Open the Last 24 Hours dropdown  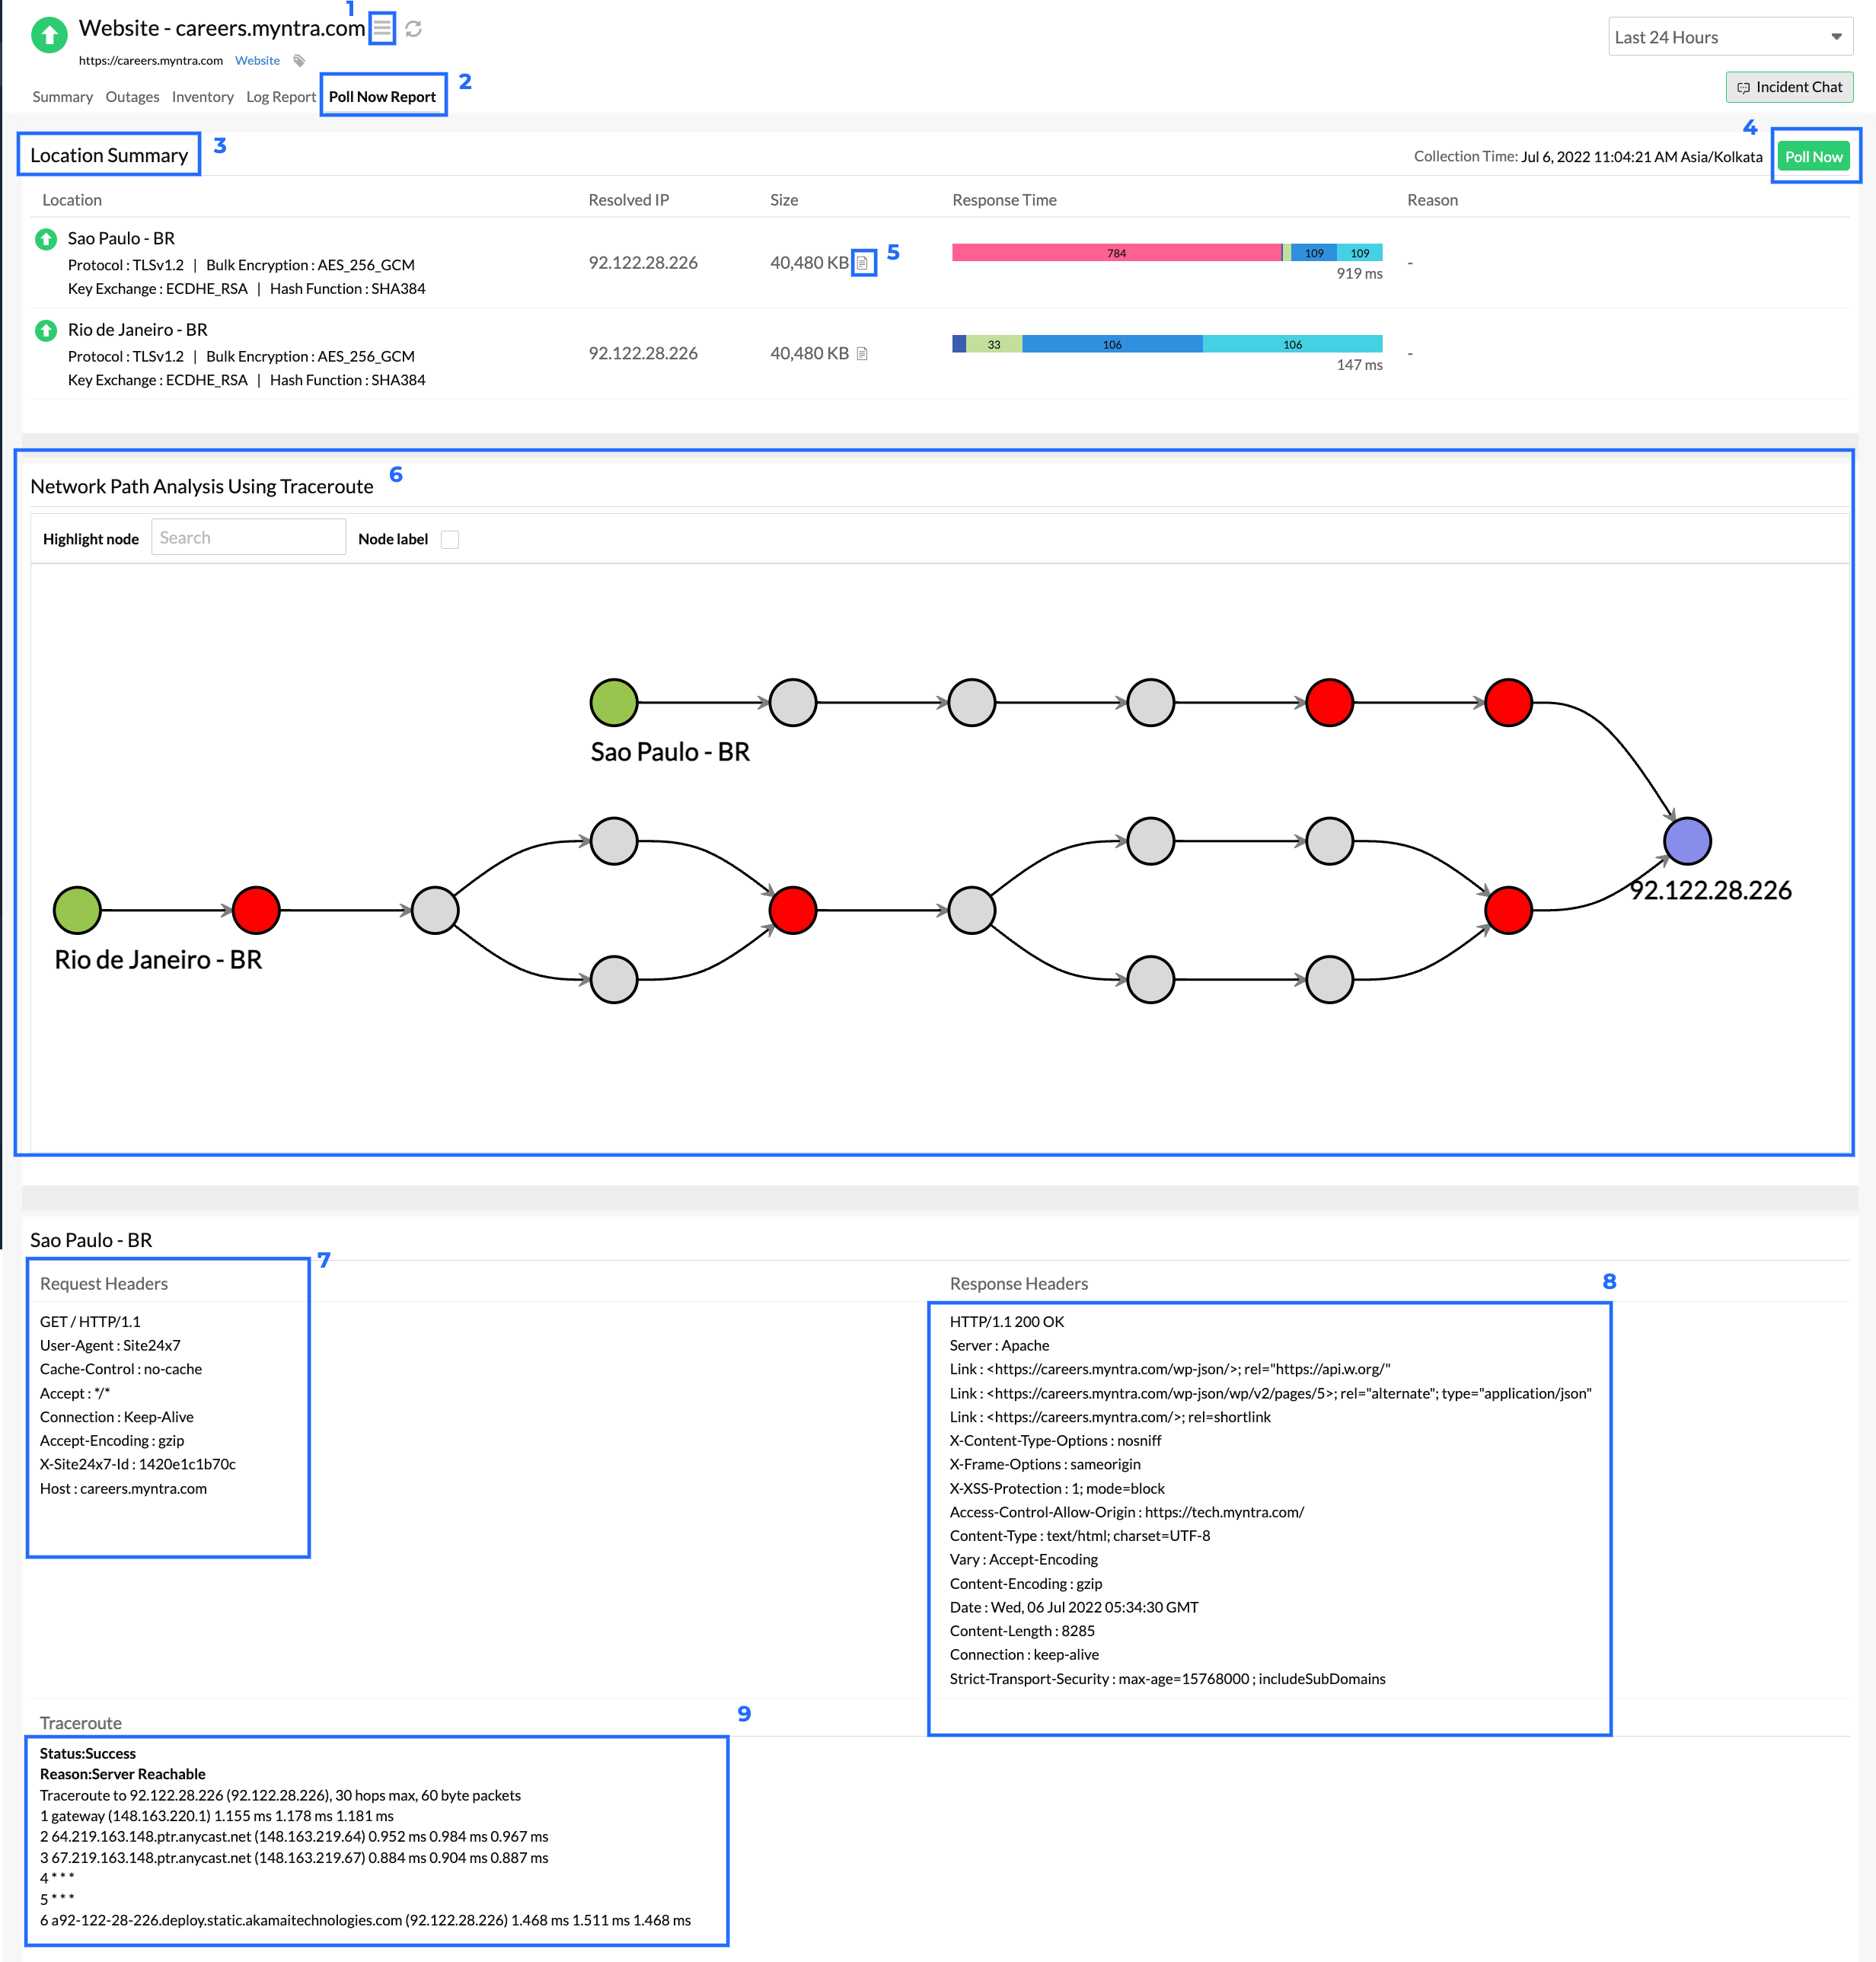pyautogui.click(x=1728, y=37)
